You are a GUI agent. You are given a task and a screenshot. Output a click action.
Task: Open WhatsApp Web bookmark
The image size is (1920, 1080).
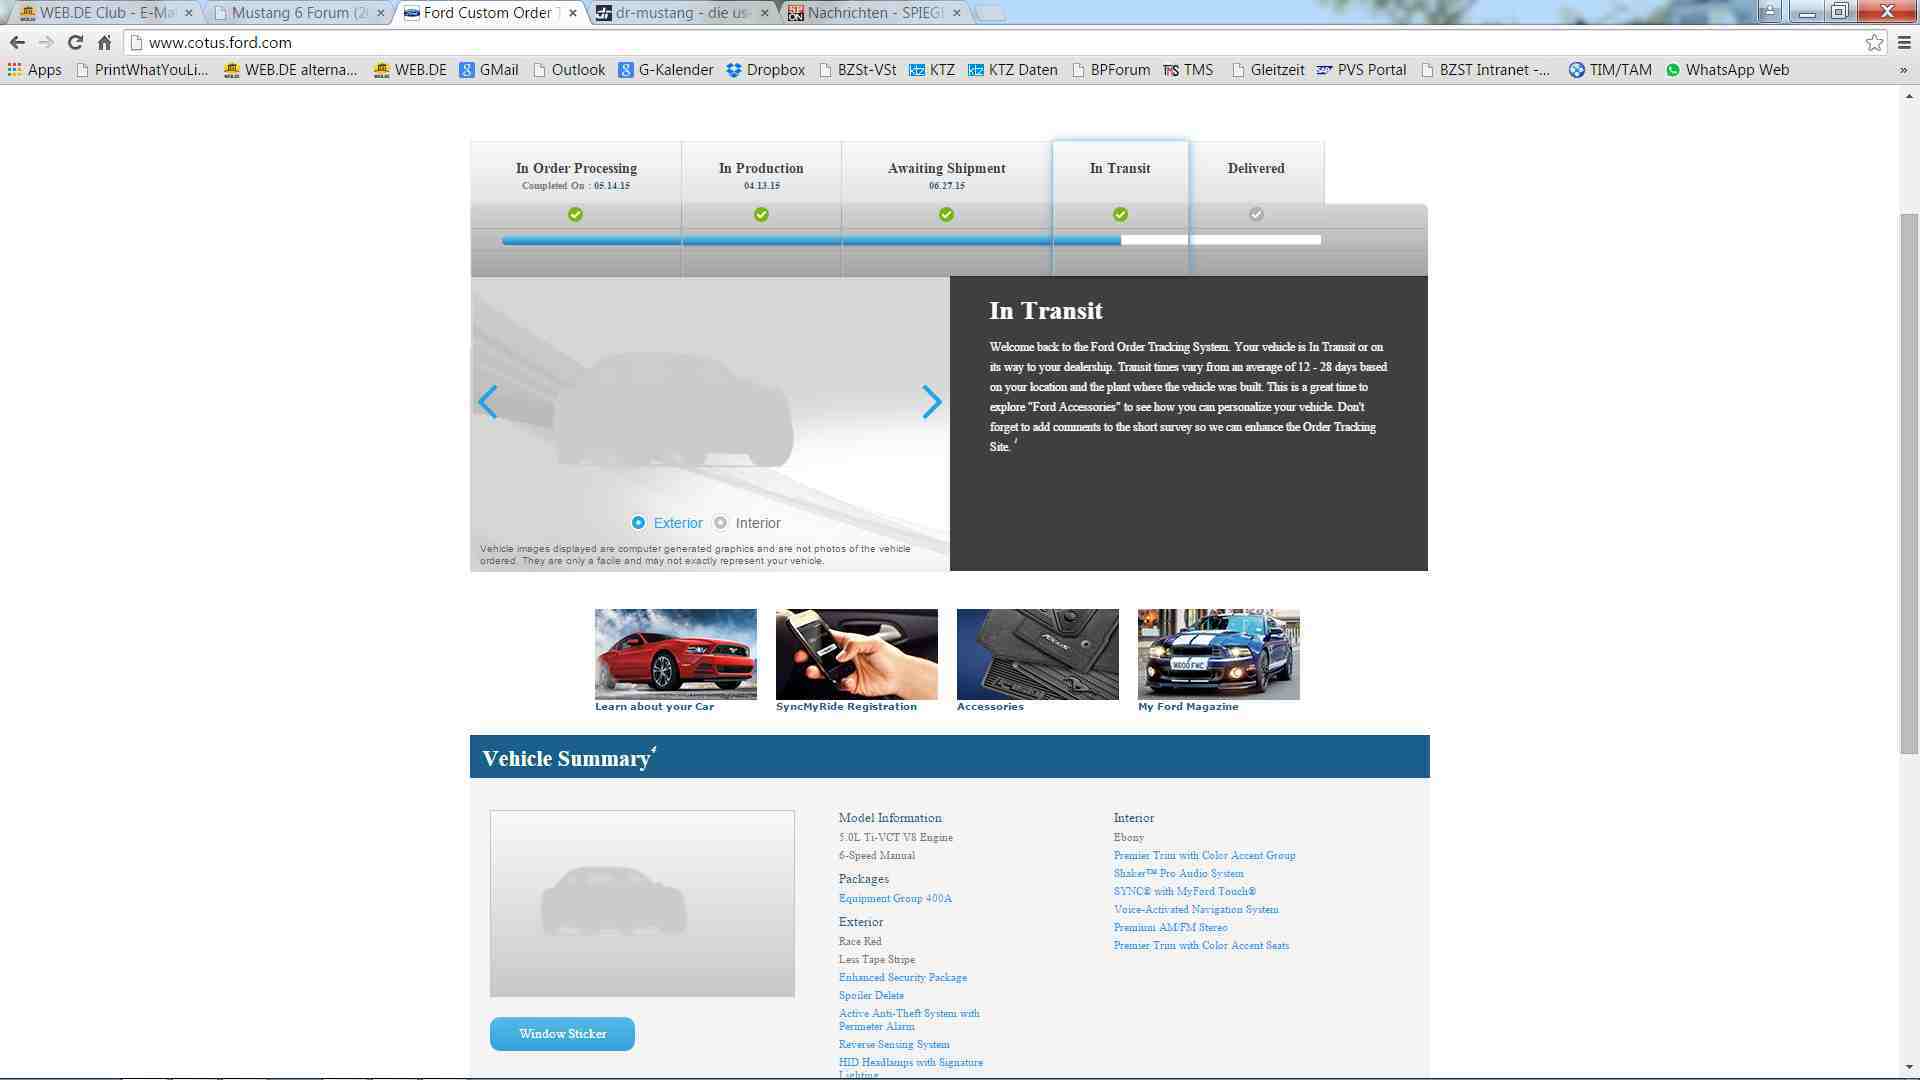pyautogui.click(x=1727, y=70)
